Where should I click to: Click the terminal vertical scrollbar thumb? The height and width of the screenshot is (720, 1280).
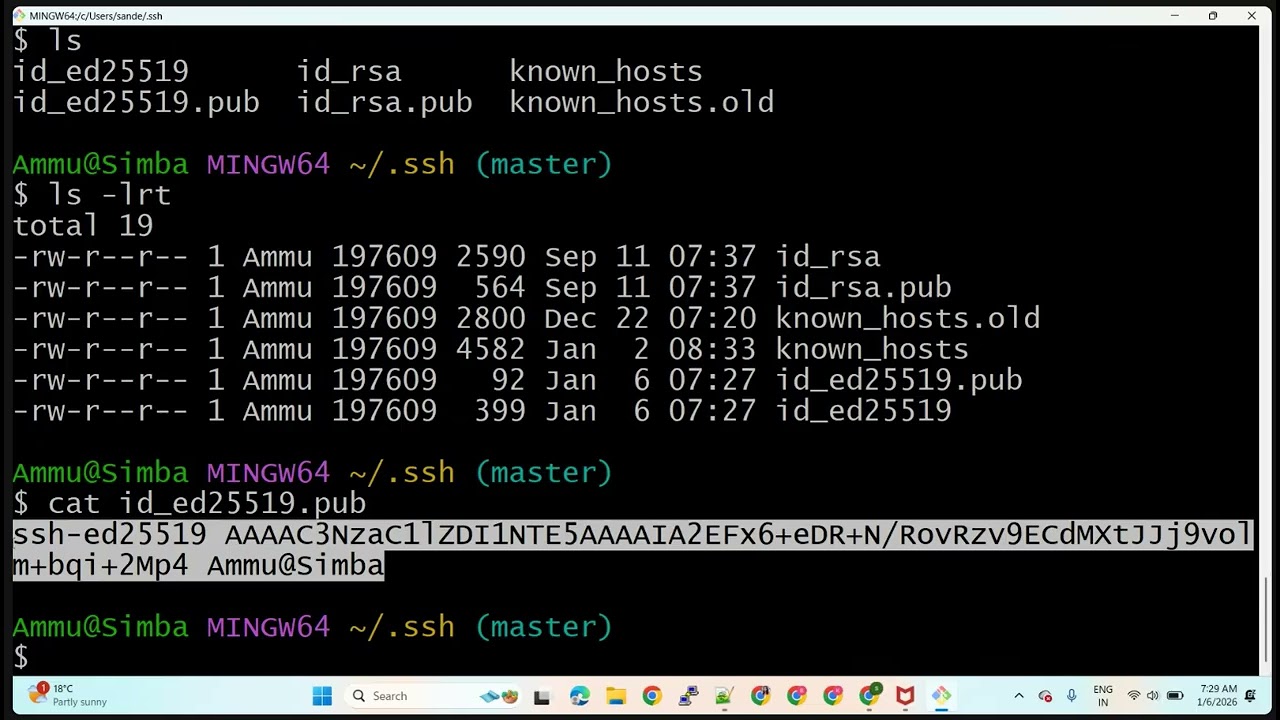click(1267, 619)
